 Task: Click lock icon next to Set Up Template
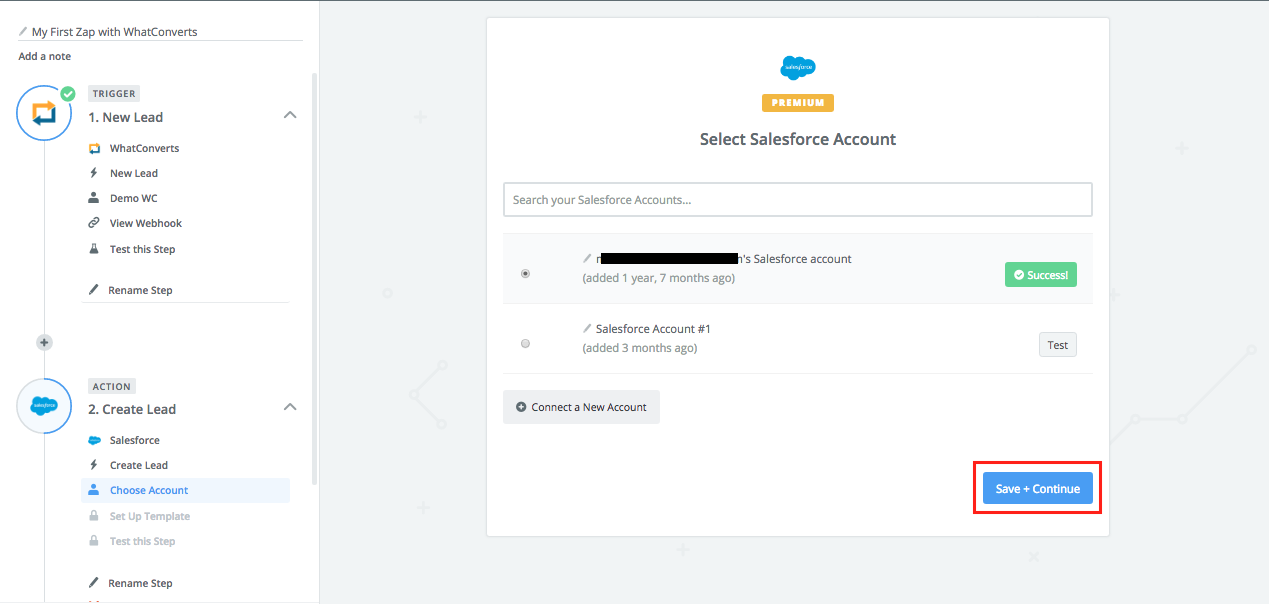point(94,516)
